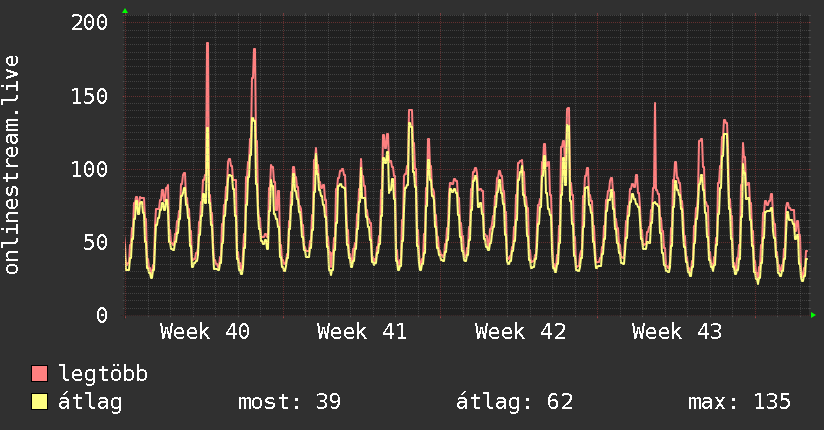Click the 50 y-axis label
The image size is (824, 430).
[96, 242]
